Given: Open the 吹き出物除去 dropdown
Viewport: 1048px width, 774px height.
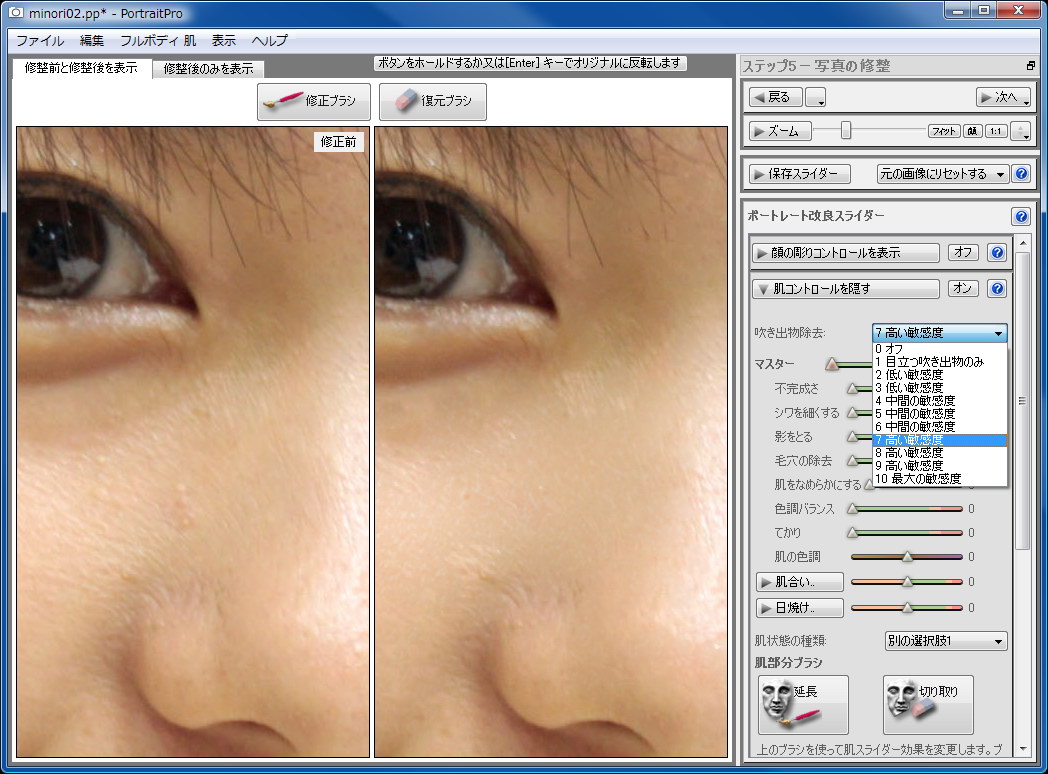Looking at the screenshot, I should tap(940, 333).
